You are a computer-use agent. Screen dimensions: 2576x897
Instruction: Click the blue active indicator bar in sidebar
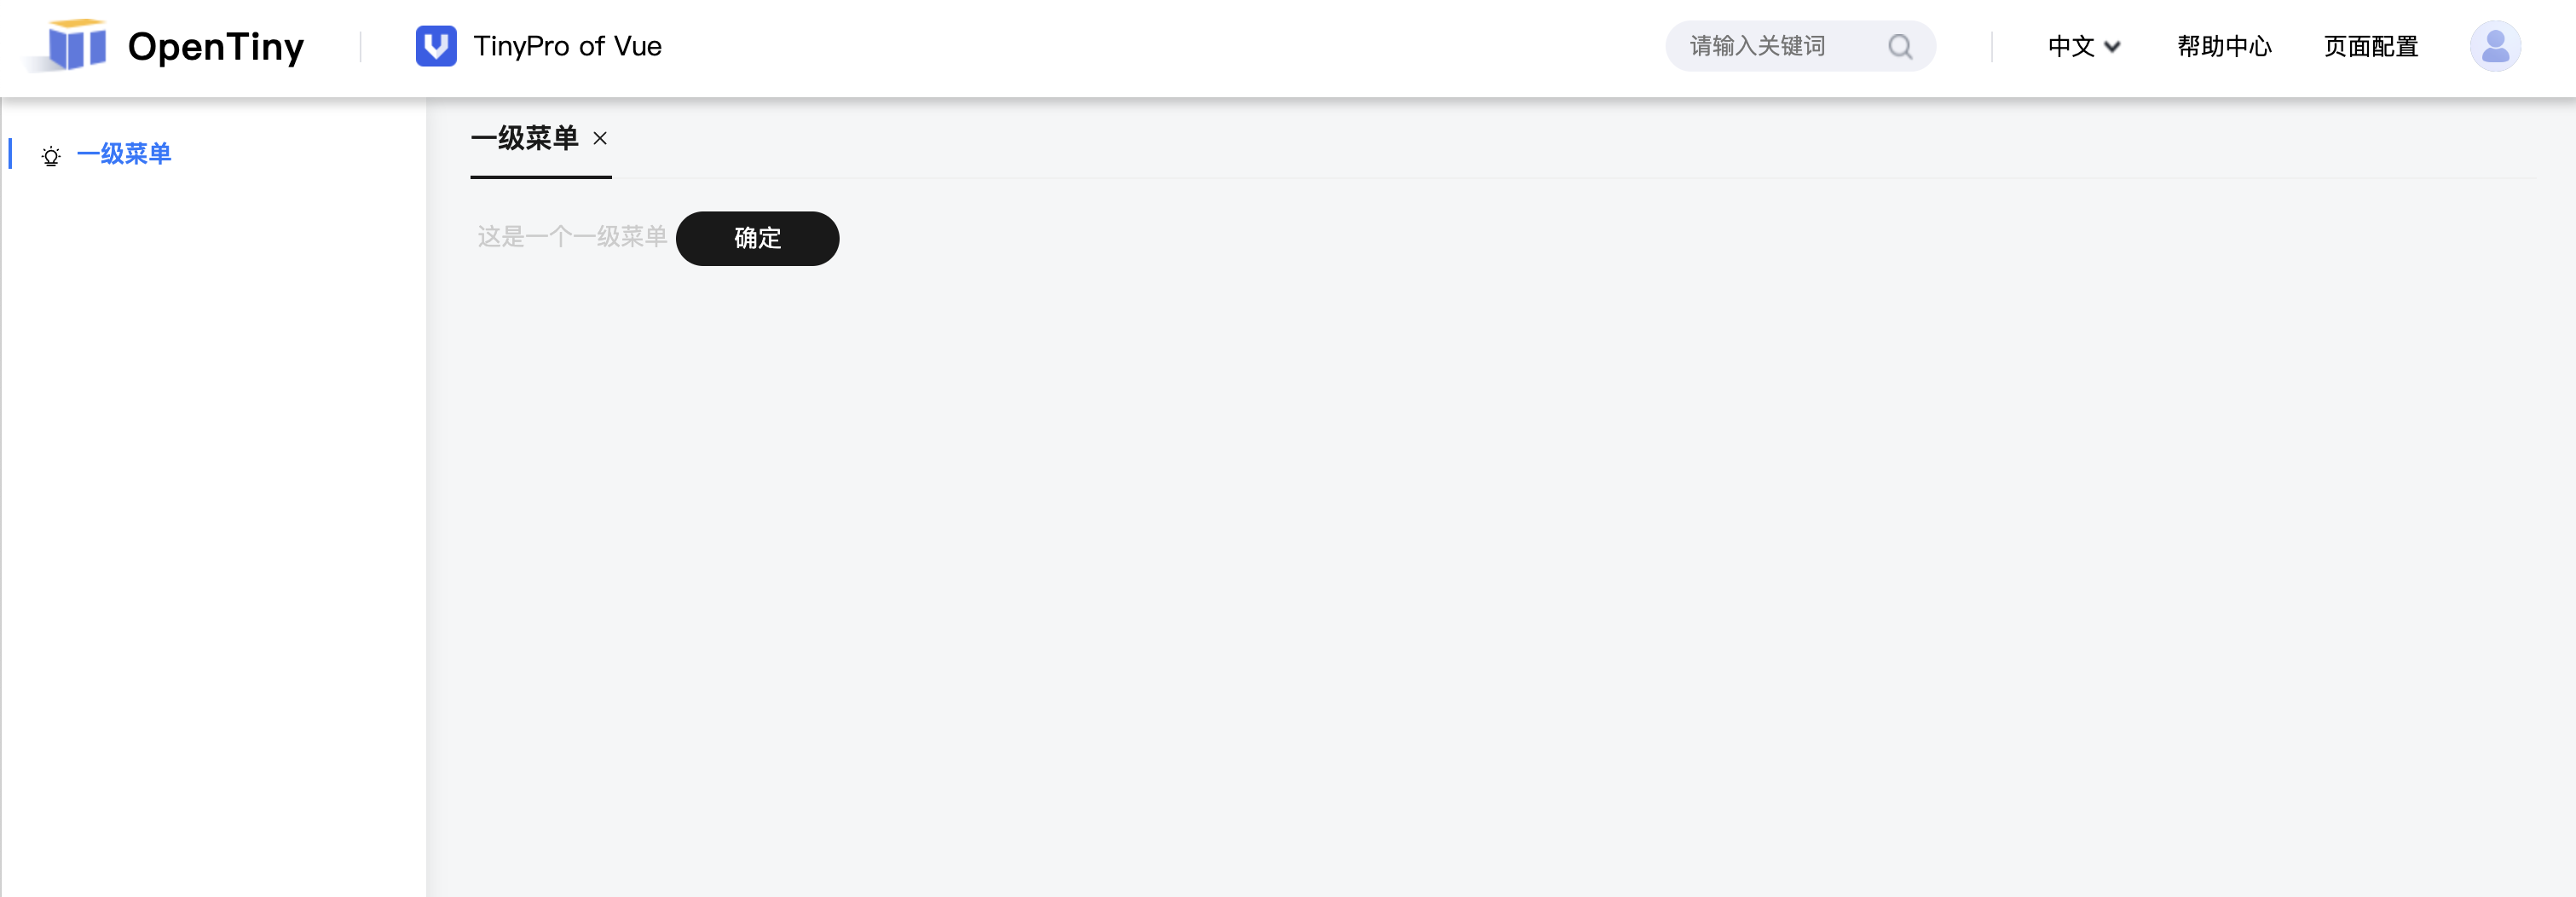(x=10, y=154)
